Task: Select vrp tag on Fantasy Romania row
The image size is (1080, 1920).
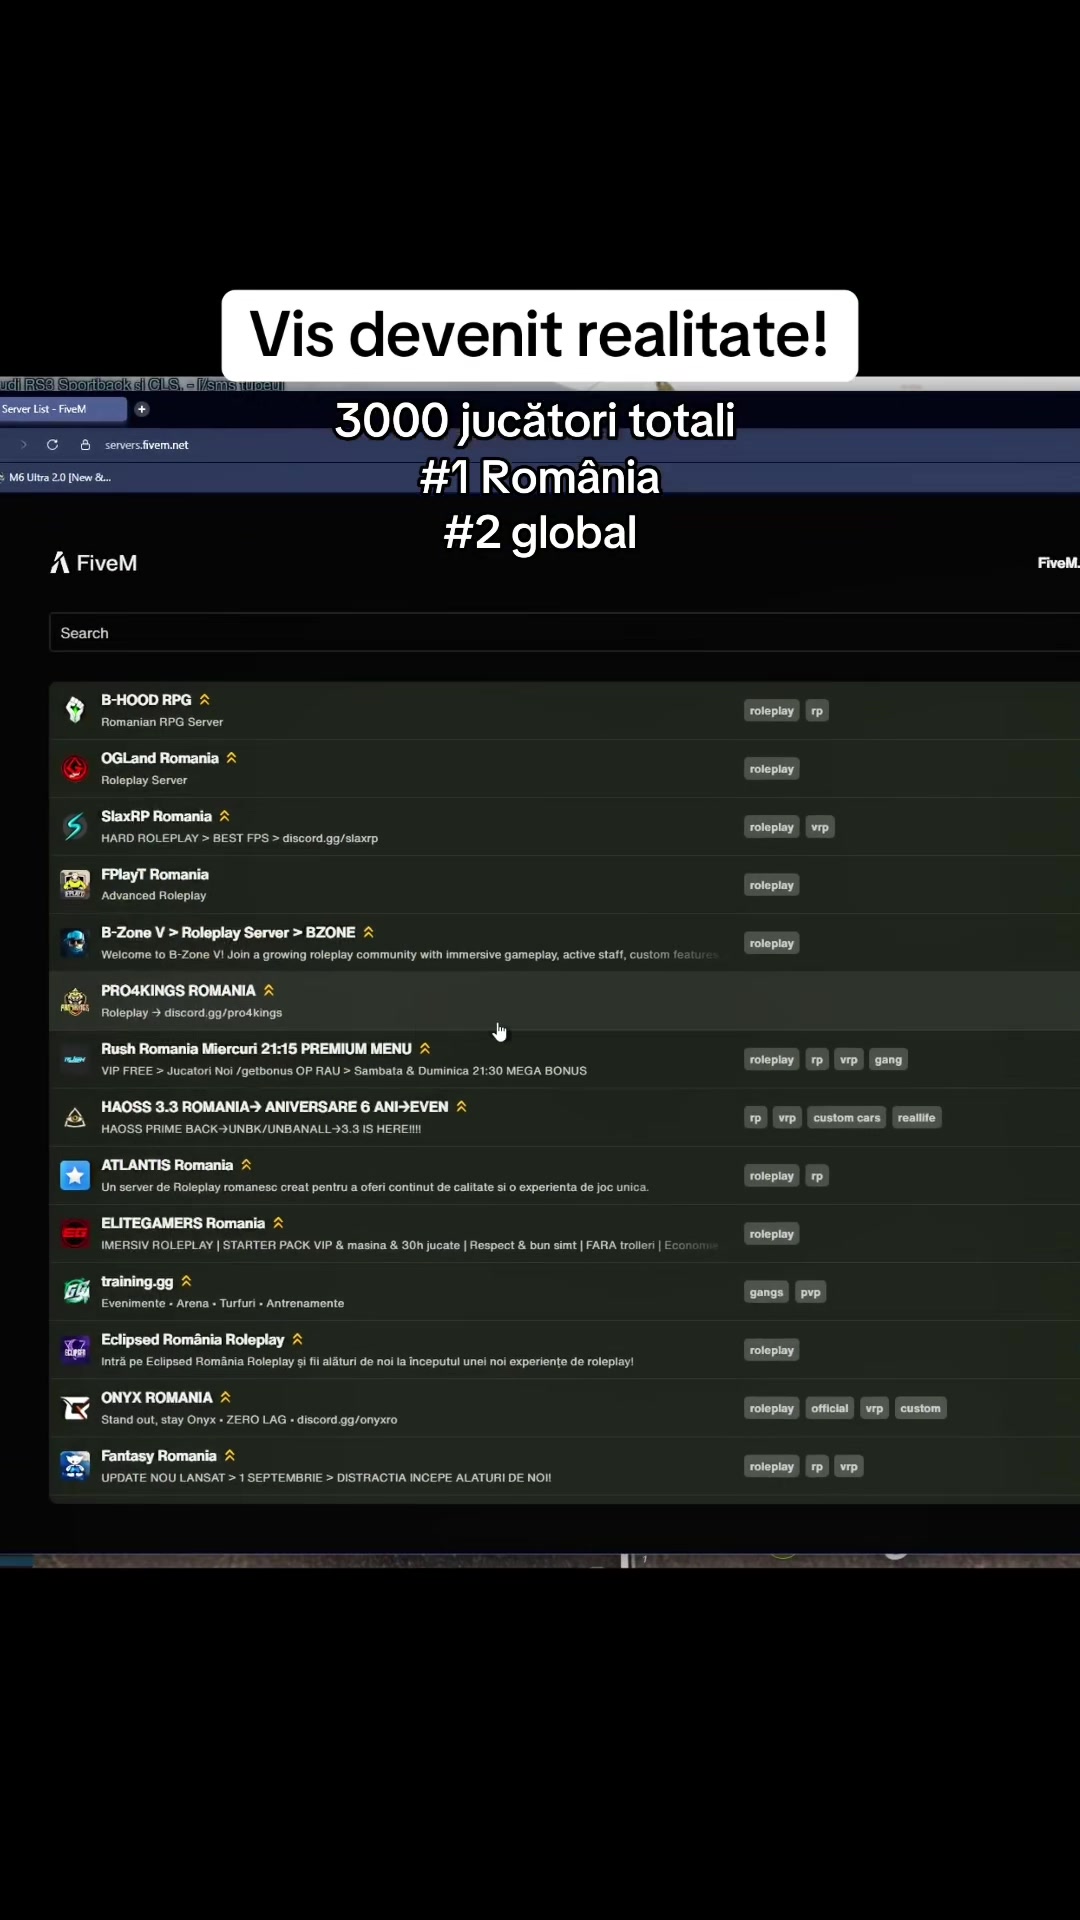Action: coord(849,1467)
